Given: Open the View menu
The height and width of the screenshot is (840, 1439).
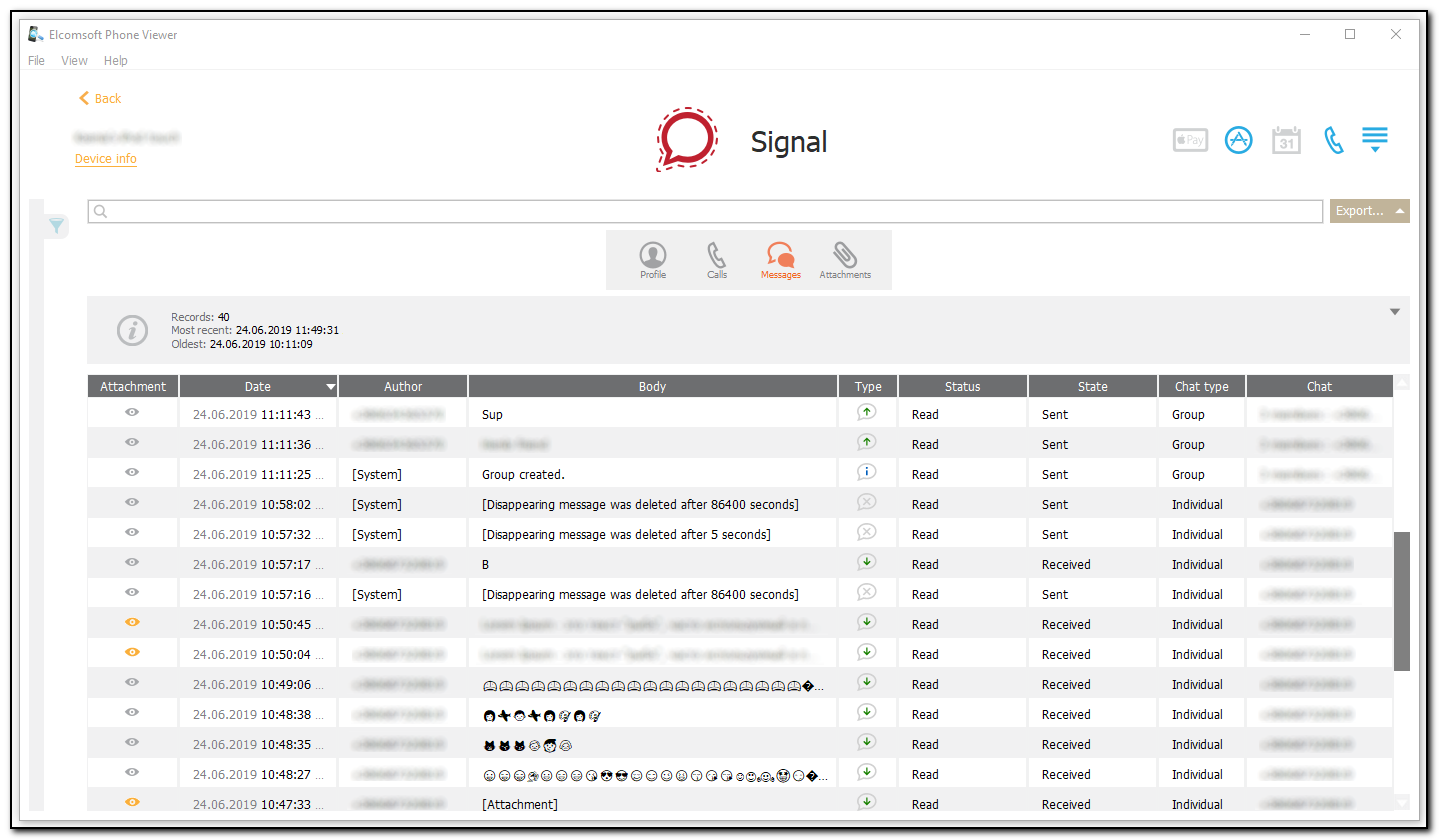Looking at the screenshot, I should pyautogui.click(x=74, y=60).
